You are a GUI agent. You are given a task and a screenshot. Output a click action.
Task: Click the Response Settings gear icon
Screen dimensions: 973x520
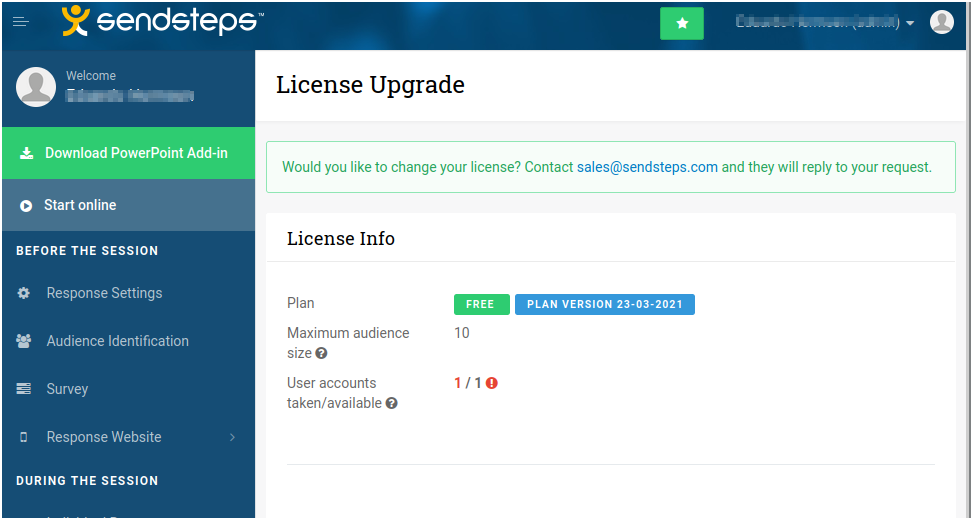pos(24,293)
